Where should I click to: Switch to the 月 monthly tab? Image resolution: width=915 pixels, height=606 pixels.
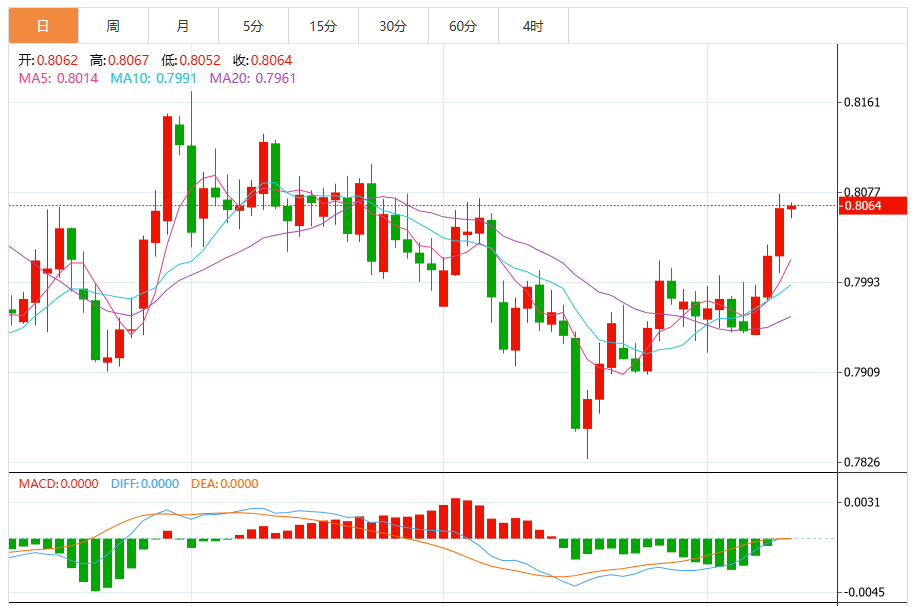point(183,26)
